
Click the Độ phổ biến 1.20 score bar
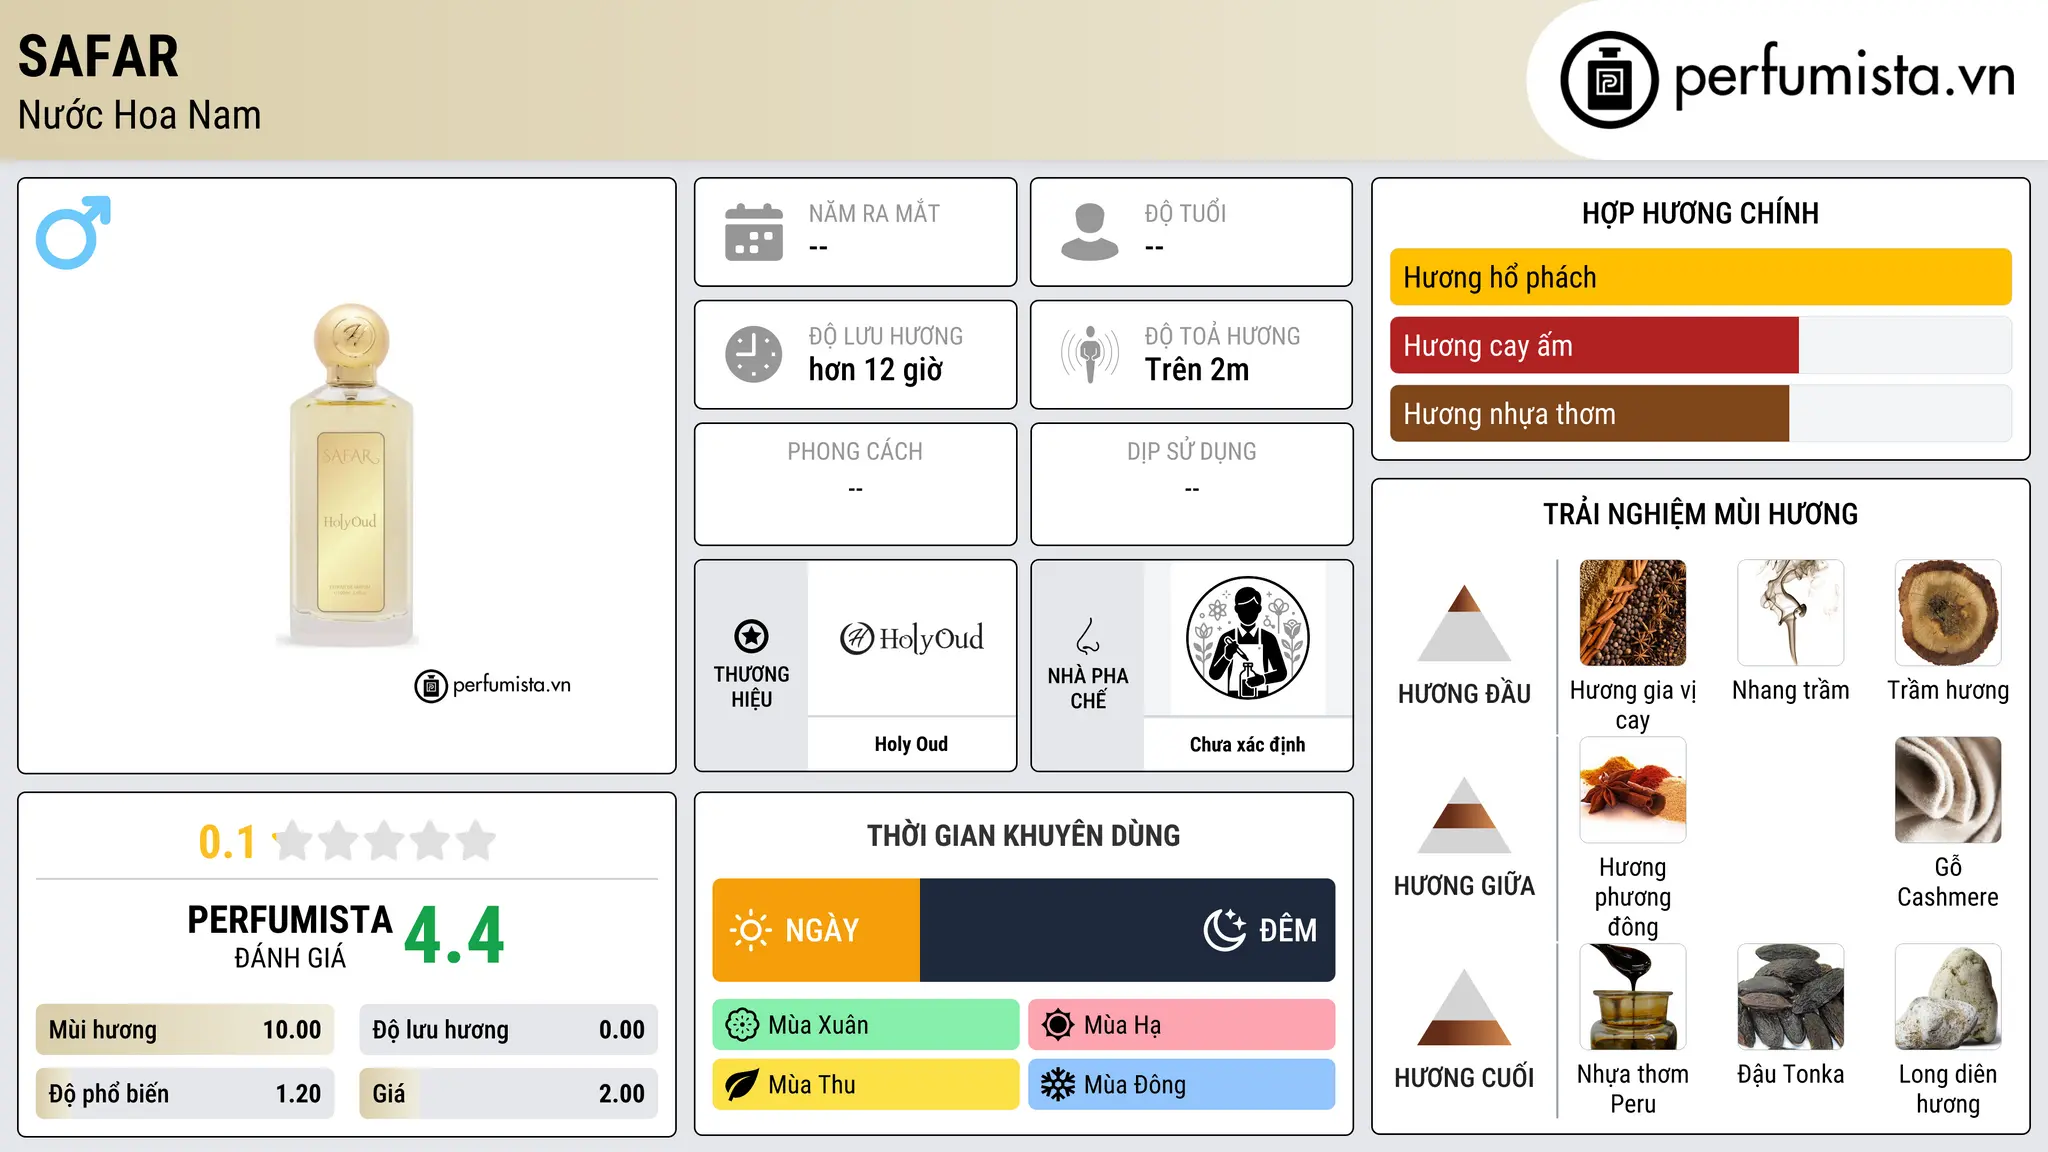click(185, 1094)
